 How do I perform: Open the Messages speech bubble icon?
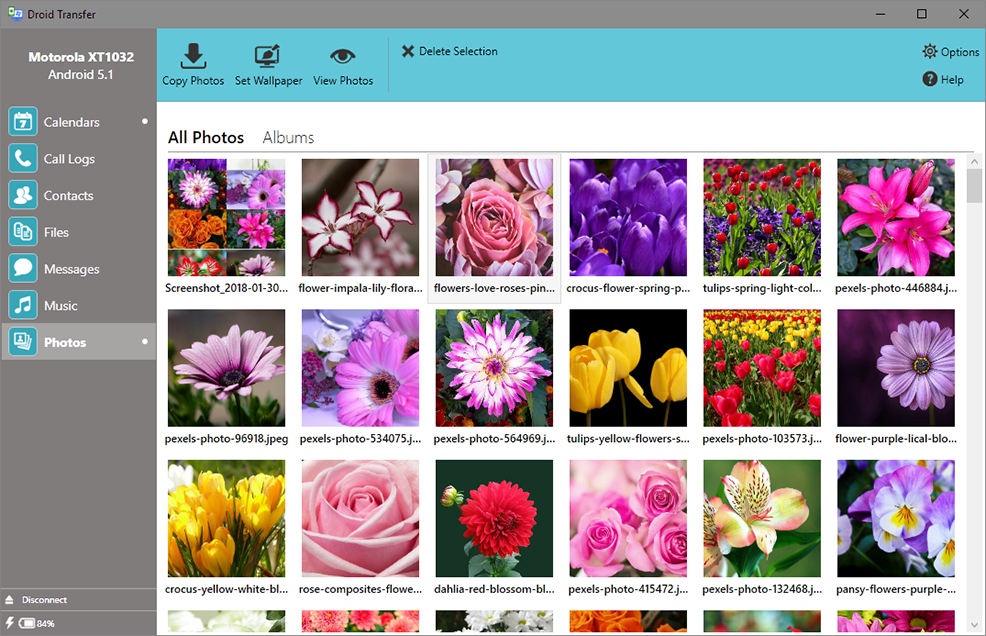tap(23, 269)
